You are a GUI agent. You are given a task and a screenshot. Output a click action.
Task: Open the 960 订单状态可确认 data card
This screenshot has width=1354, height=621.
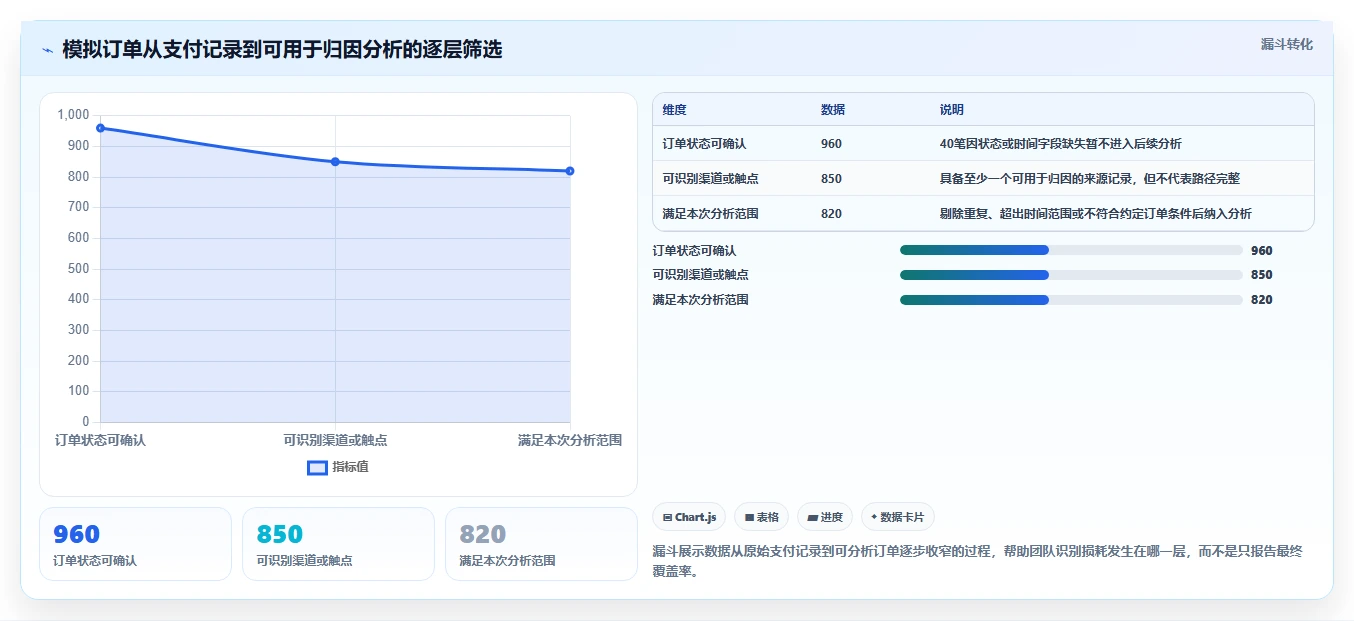tap(135, 544)
